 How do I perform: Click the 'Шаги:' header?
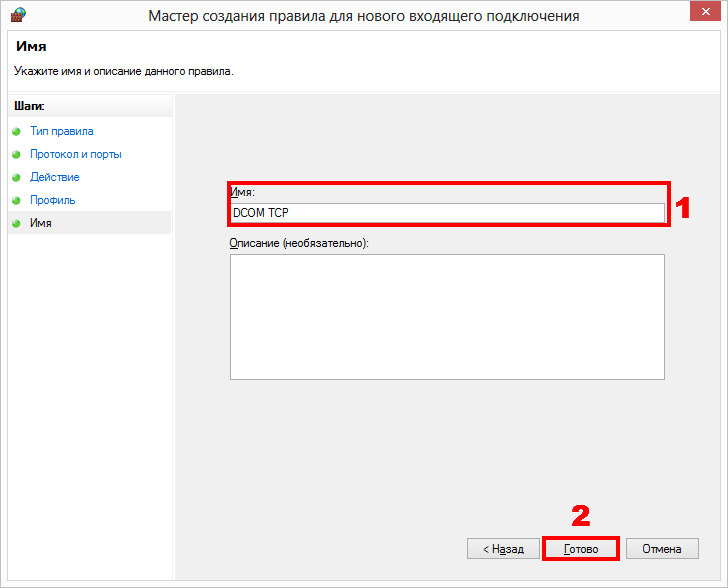pos(29,106)
